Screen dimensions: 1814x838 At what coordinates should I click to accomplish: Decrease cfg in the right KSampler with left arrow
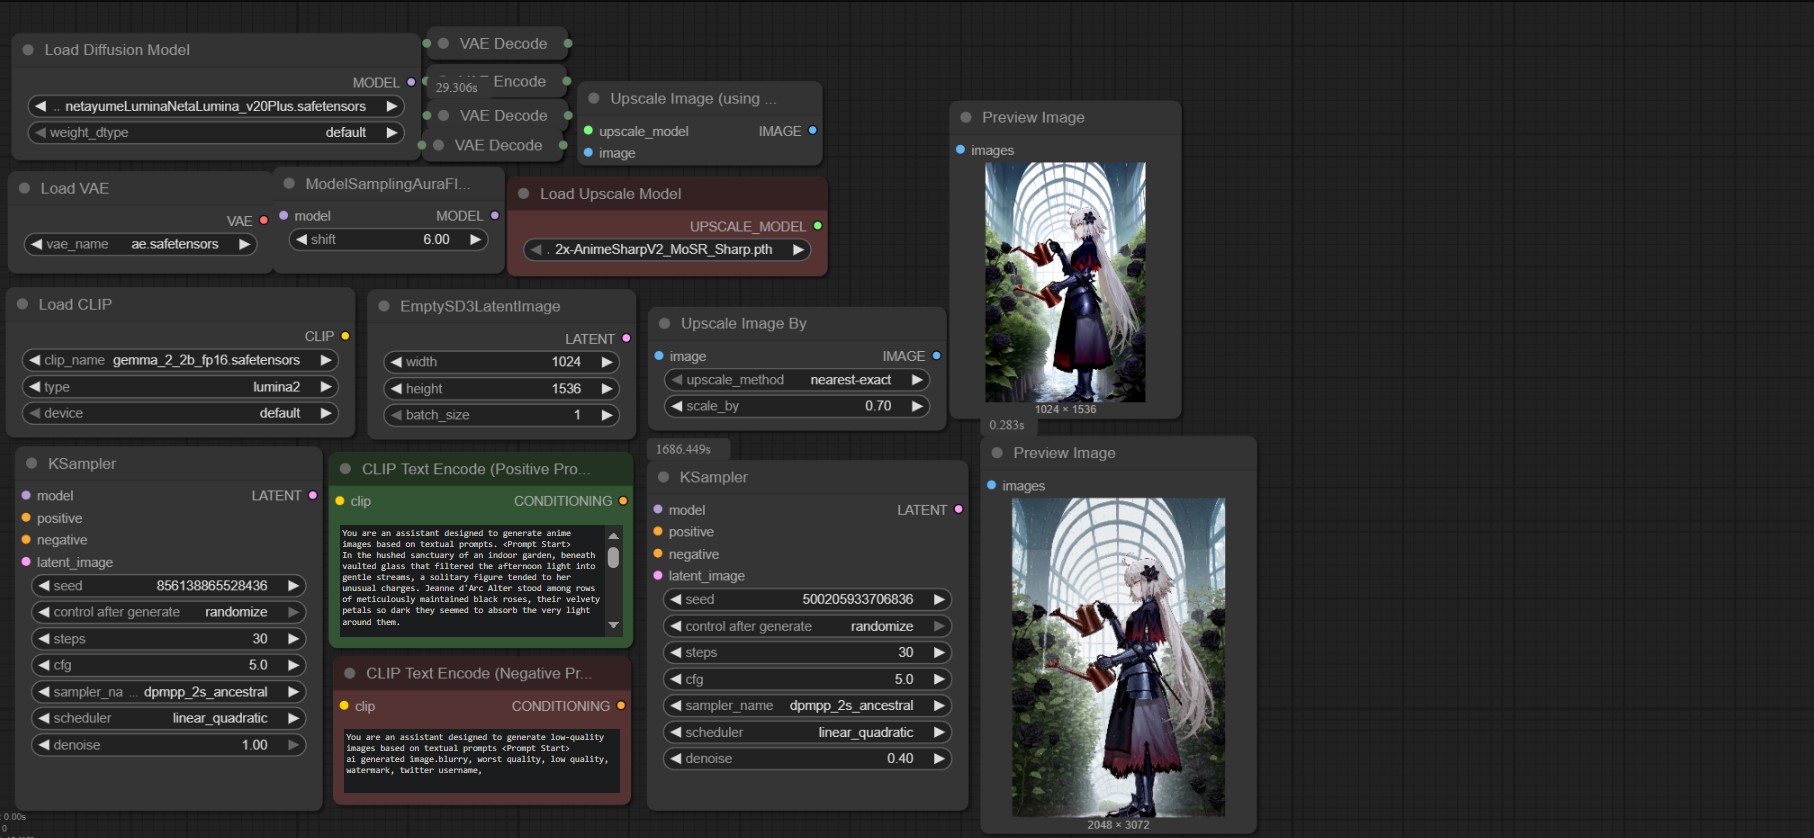676,679
